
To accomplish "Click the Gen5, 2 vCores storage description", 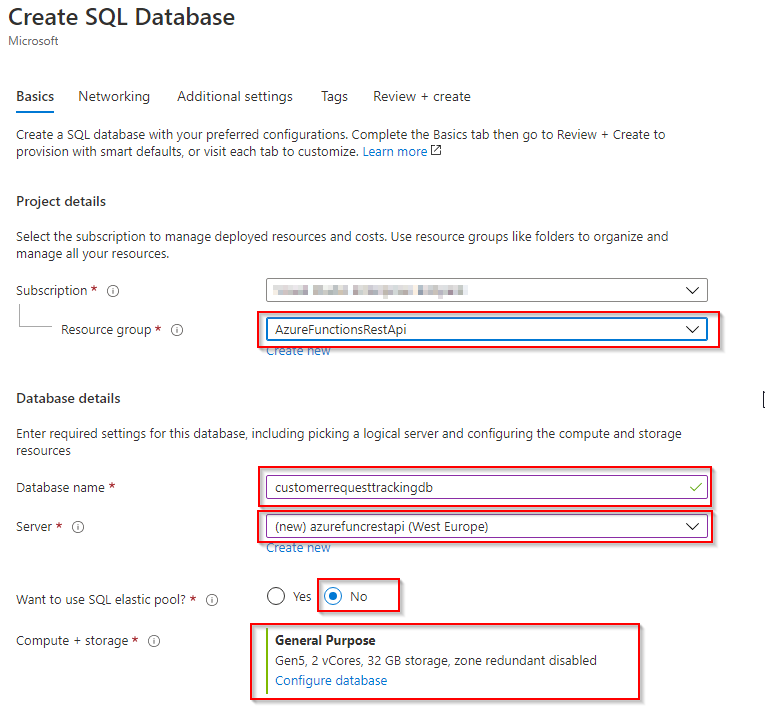I will tap(436, 661).
